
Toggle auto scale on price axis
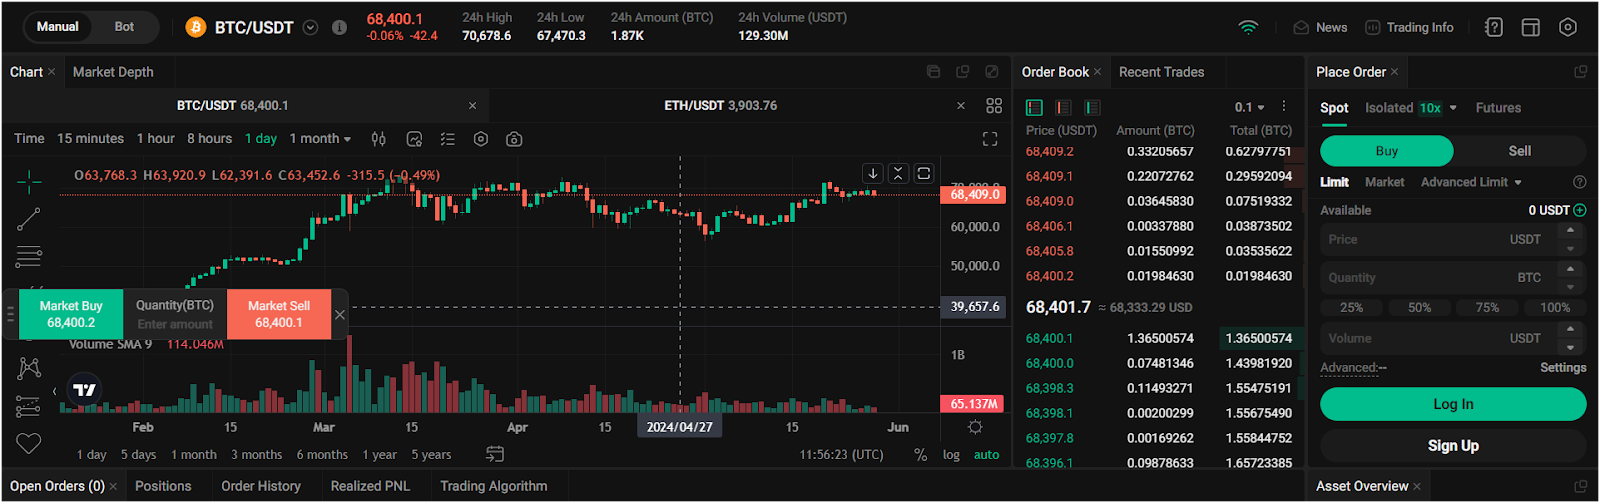987,455
